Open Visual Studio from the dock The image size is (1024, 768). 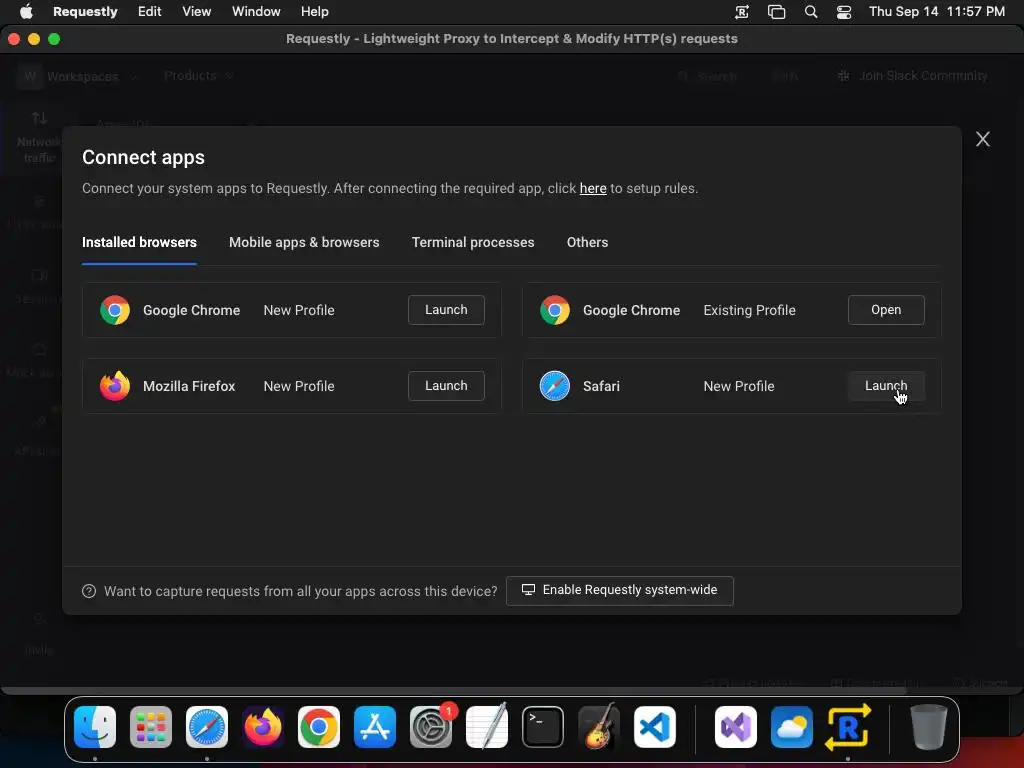(736, 727)
